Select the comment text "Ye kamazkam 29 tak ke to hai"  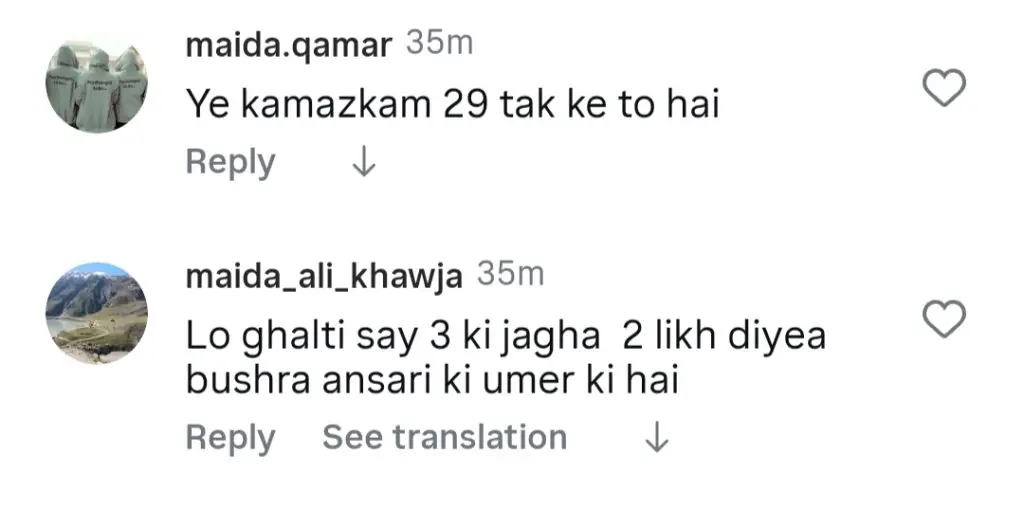[452, 104]
